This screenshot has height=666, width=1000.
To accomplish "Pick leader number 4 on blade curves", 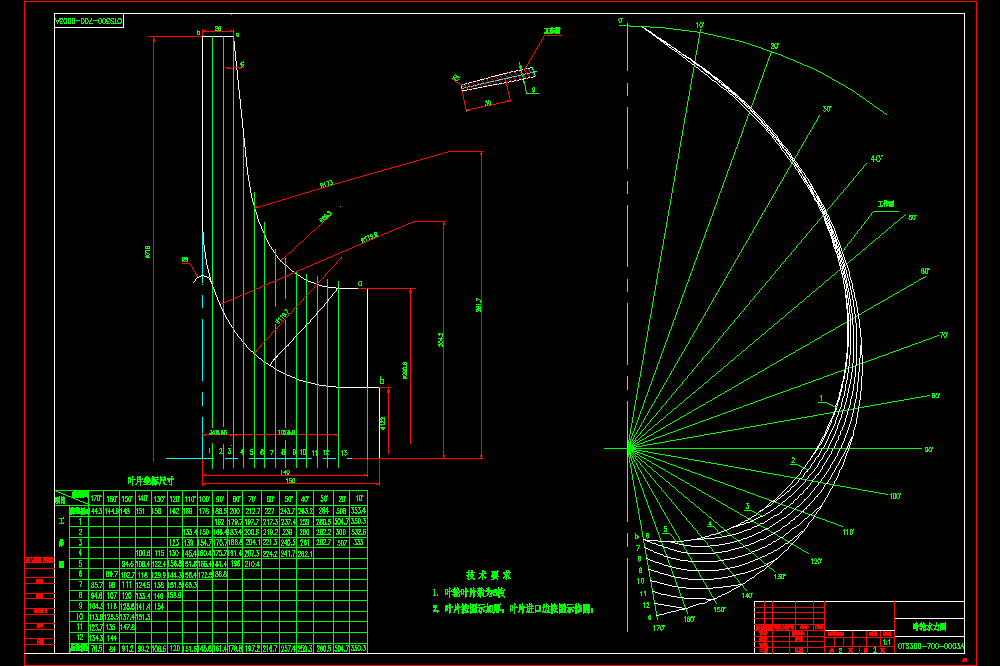I will click(x=710, y=524).
